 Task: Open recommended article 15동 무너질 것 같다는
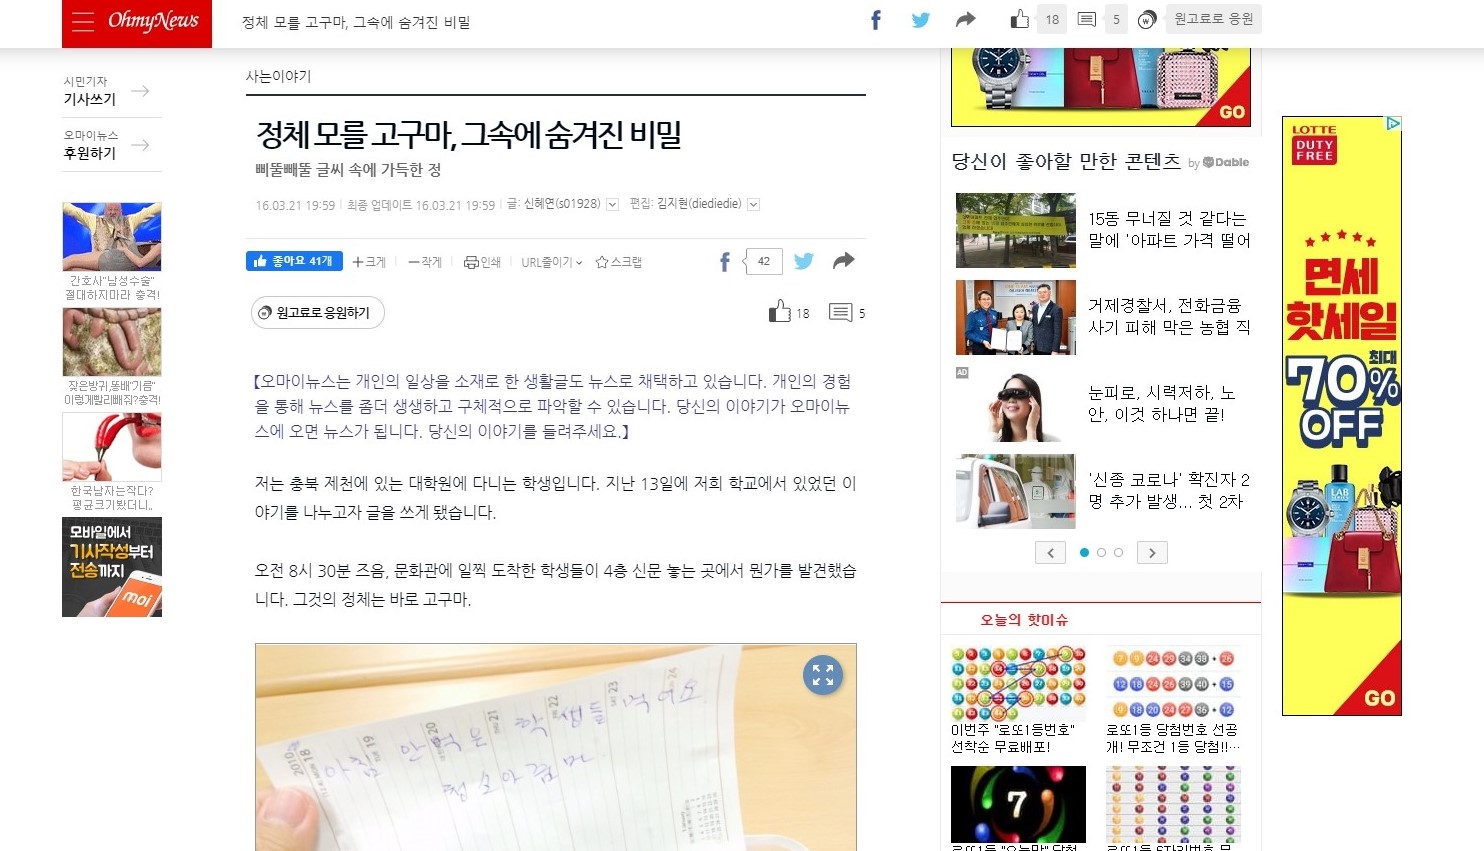click(1169, 229)
